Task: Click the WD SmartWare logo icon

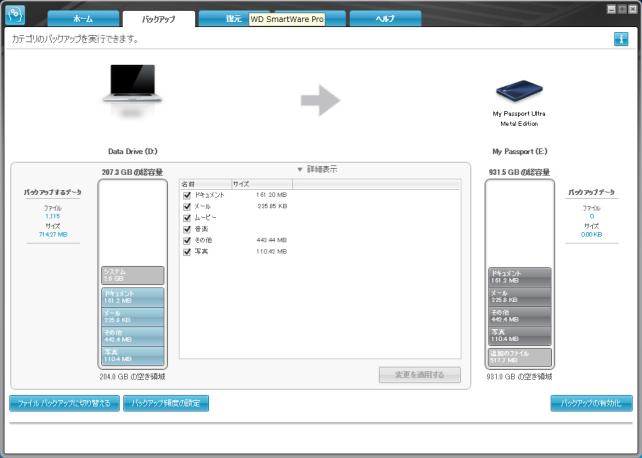Action: pos(15,15)
